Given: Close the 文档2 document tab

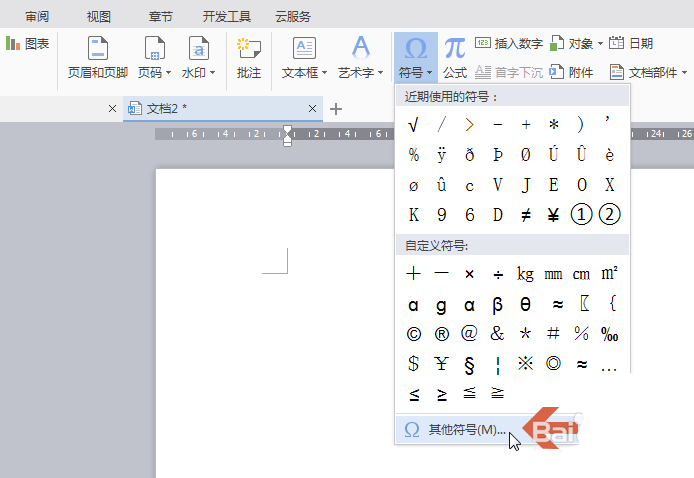Looking at the screenshot, I should tap(312, 108).
